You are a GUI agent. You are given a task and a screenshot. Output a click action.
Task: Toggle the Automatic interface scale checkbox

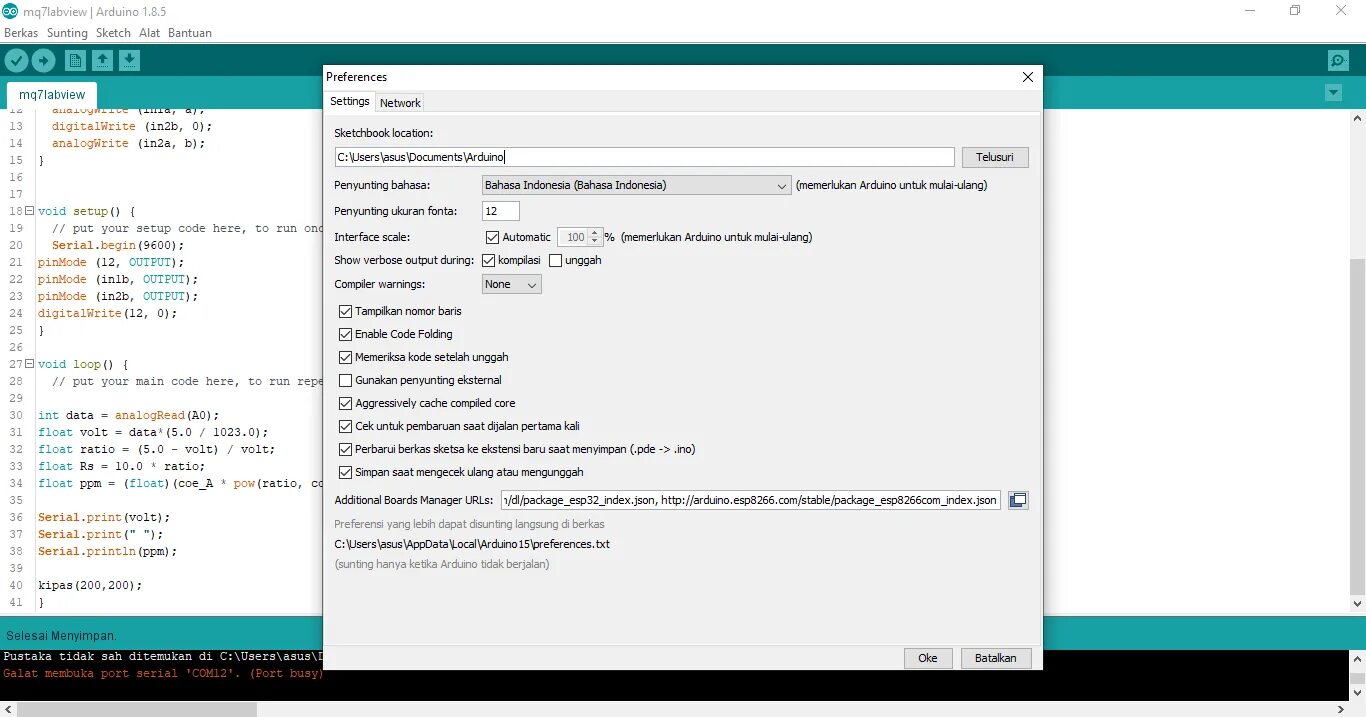(x=492, y=238)
